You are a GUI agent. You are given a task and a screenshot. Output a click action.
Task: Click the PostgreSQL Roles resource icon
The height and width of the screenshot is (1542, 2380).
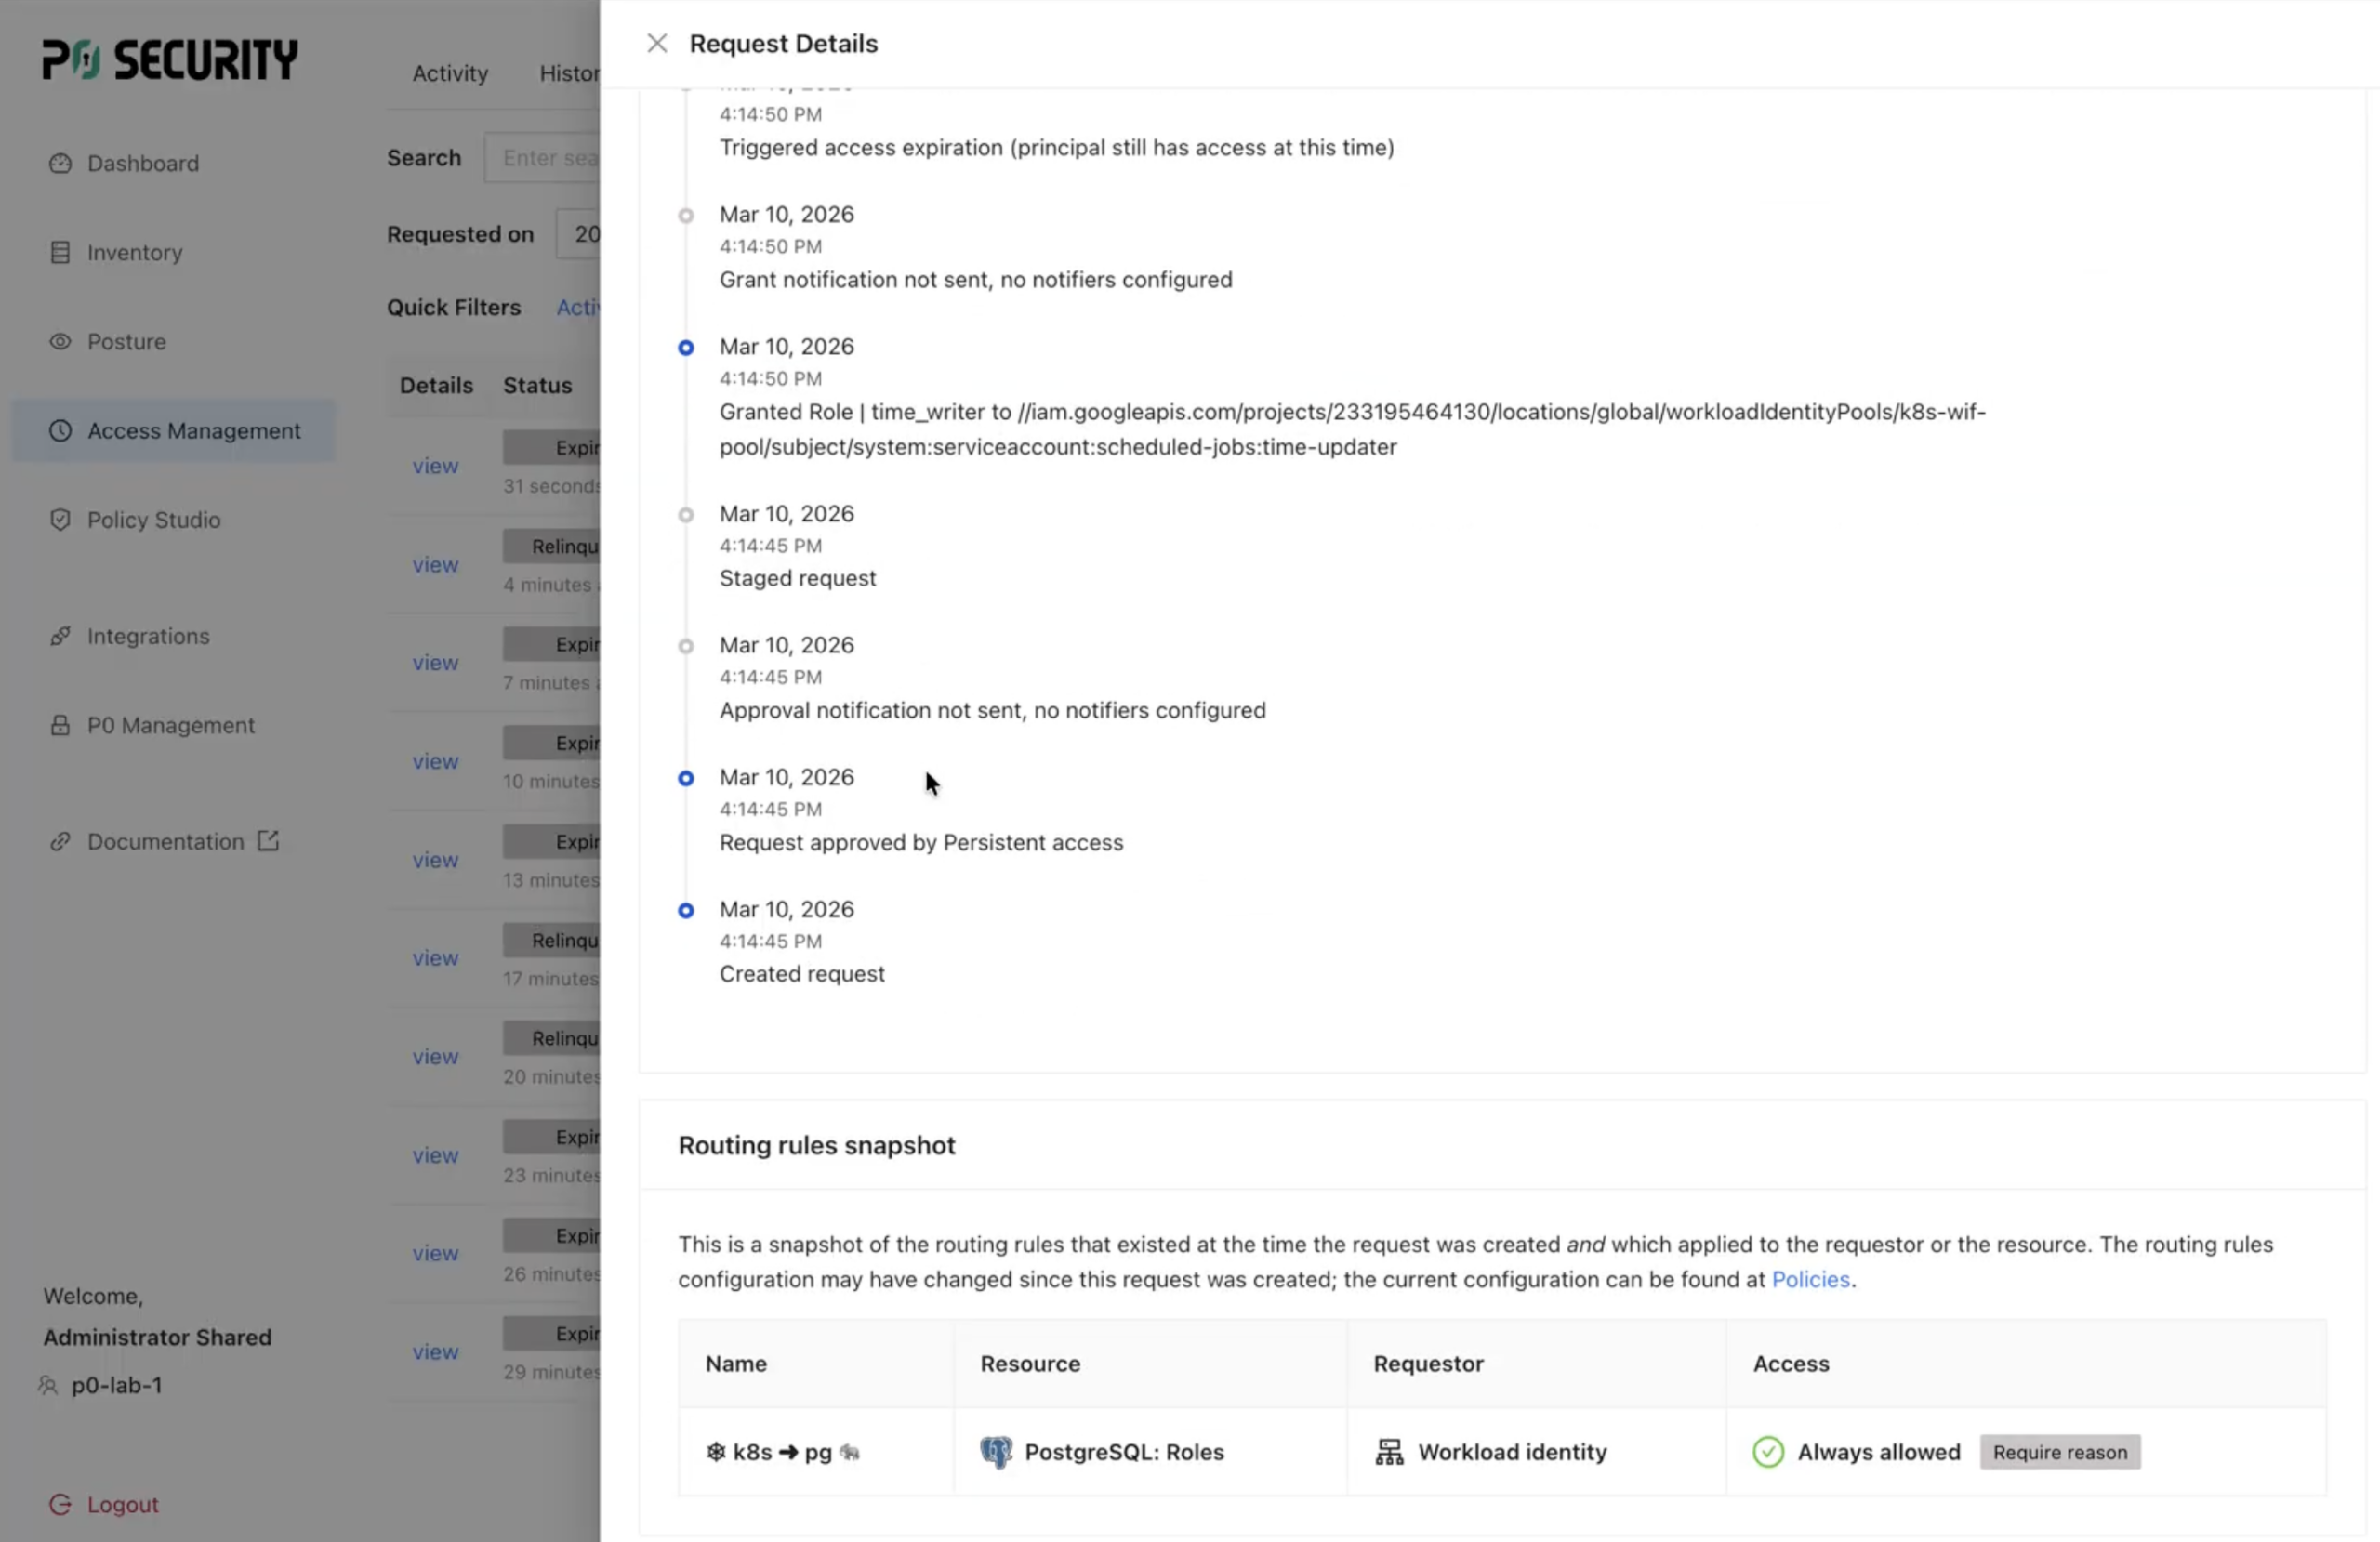[996, 1452]
